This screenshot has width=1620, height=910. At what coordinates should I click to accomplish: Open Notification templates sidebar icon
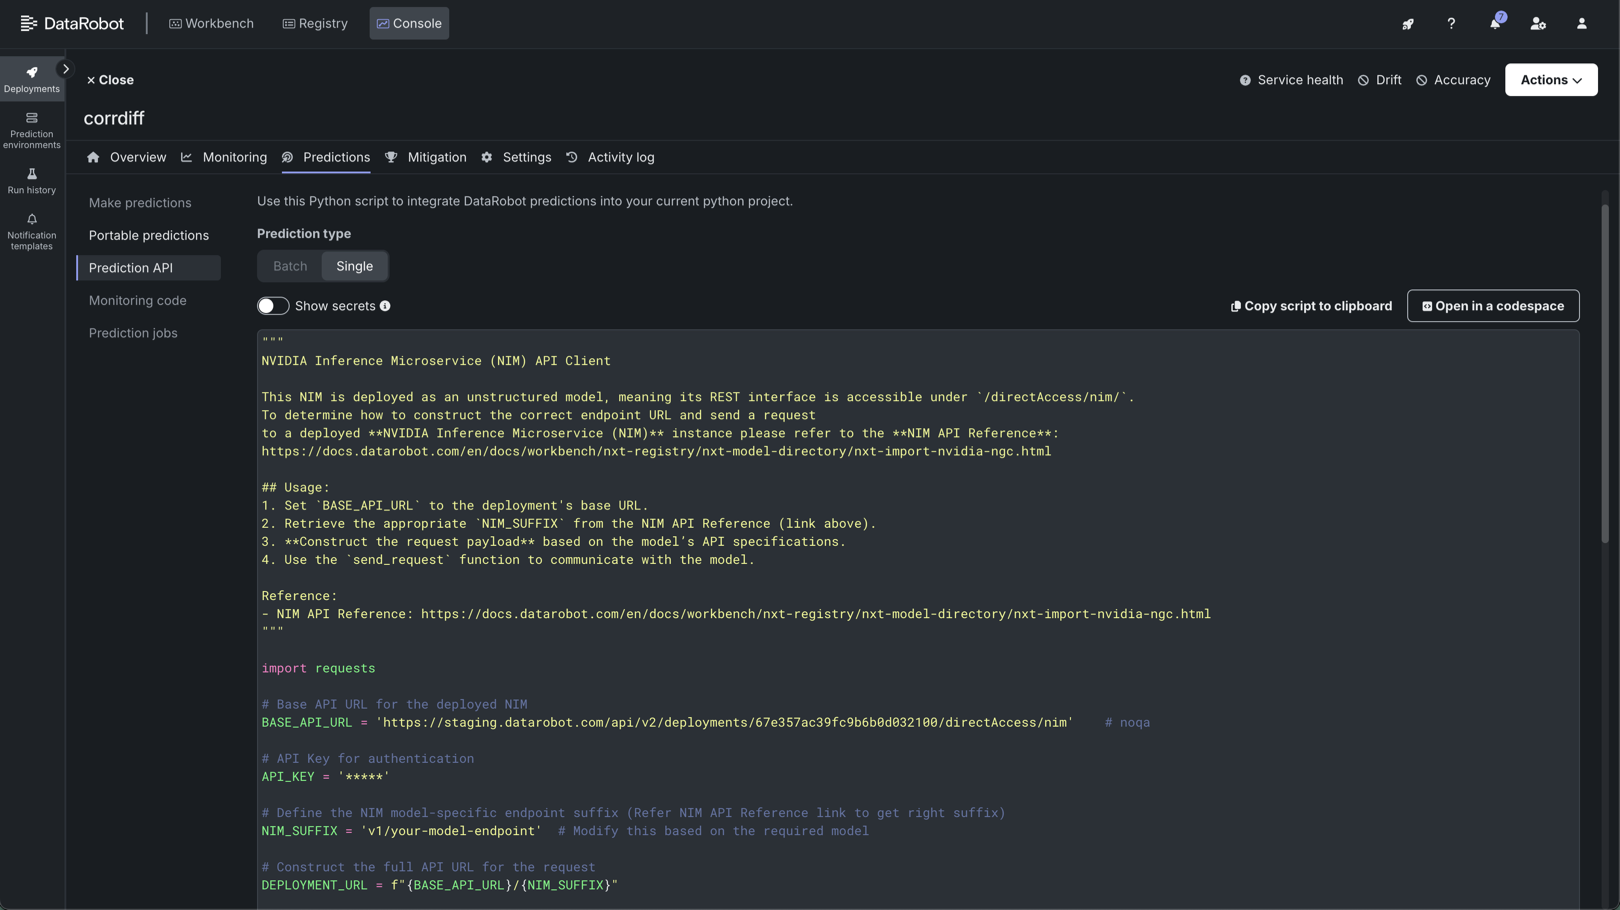coord(32,232)
